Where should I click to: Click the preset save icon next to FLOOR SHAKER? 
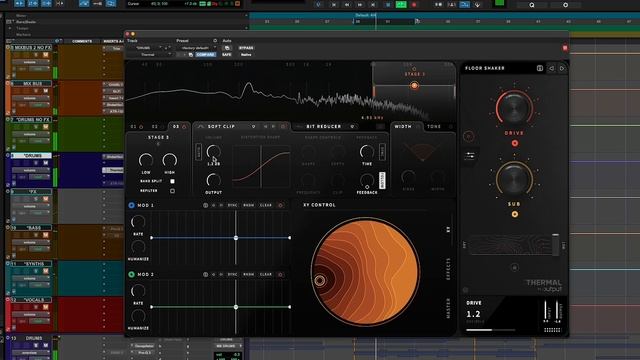(x=540, y=68)
